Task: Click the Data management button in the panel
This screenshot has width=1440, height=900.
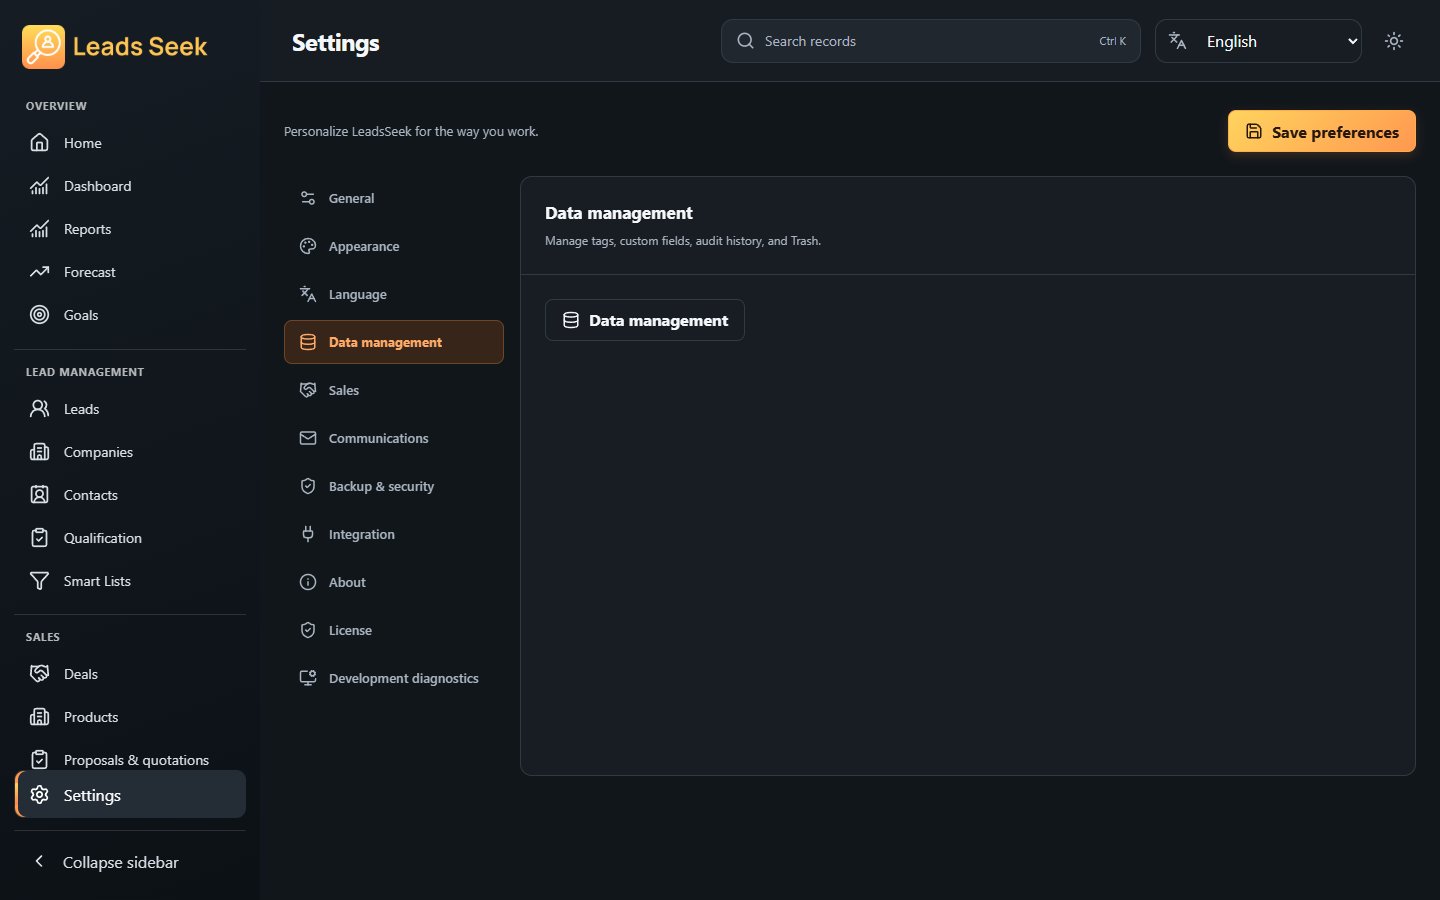Action: (x=644, y=320)
